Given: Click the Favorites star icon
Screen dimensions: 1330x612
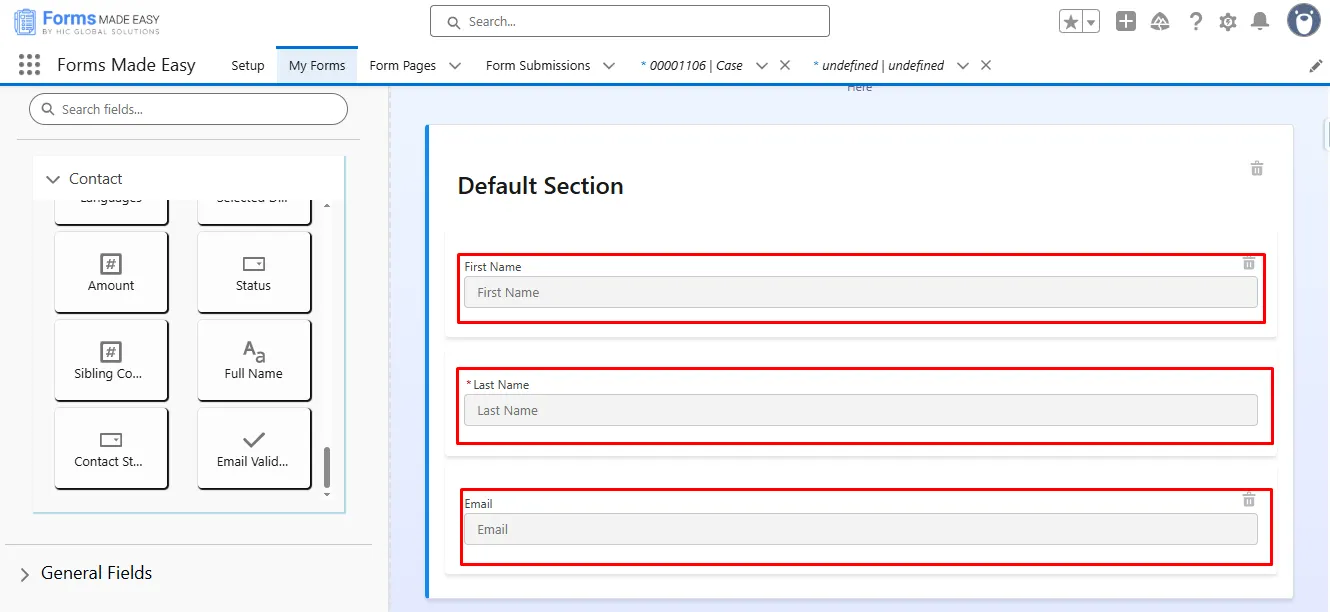Looking at the screenshot, I should tap(1070, 22).
